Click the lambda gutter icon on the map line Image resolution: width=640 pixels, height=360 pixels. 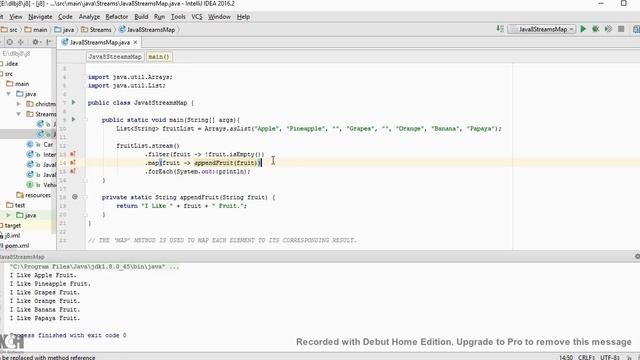[x=73, y=163]
